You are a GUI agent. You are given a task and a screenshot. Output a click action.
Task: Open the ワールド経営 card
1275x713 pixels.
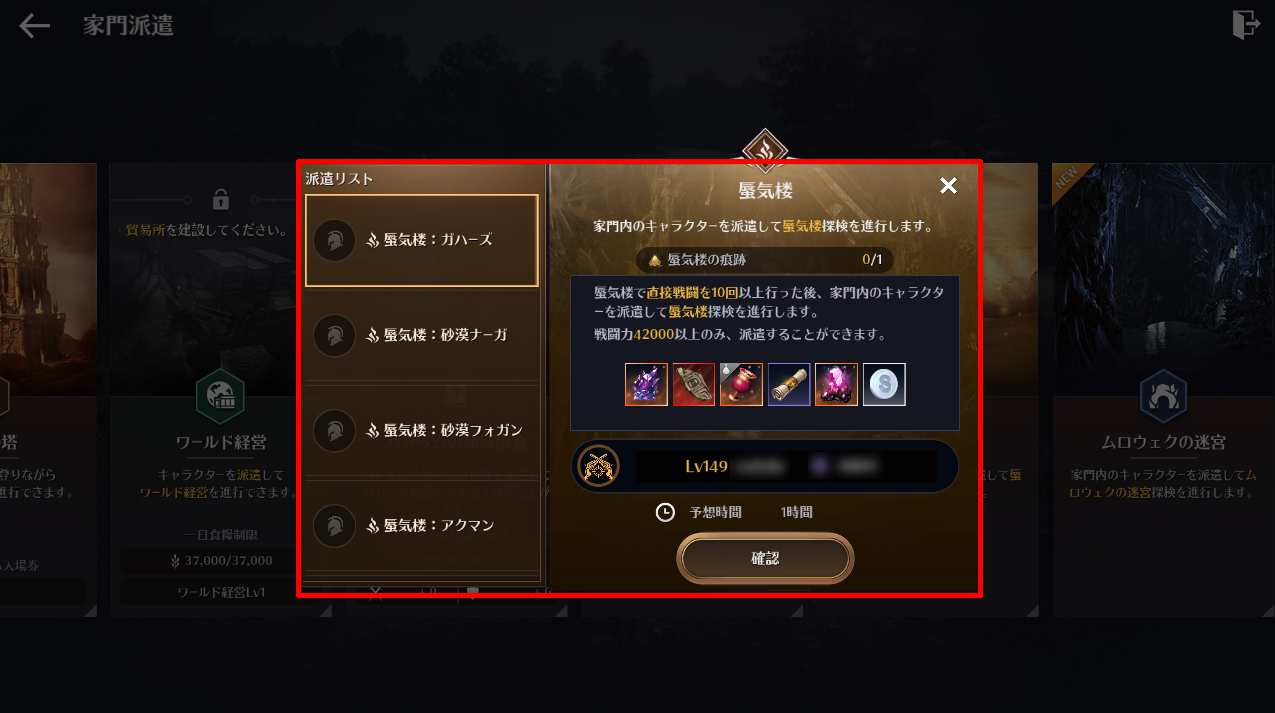pos(220,390)
